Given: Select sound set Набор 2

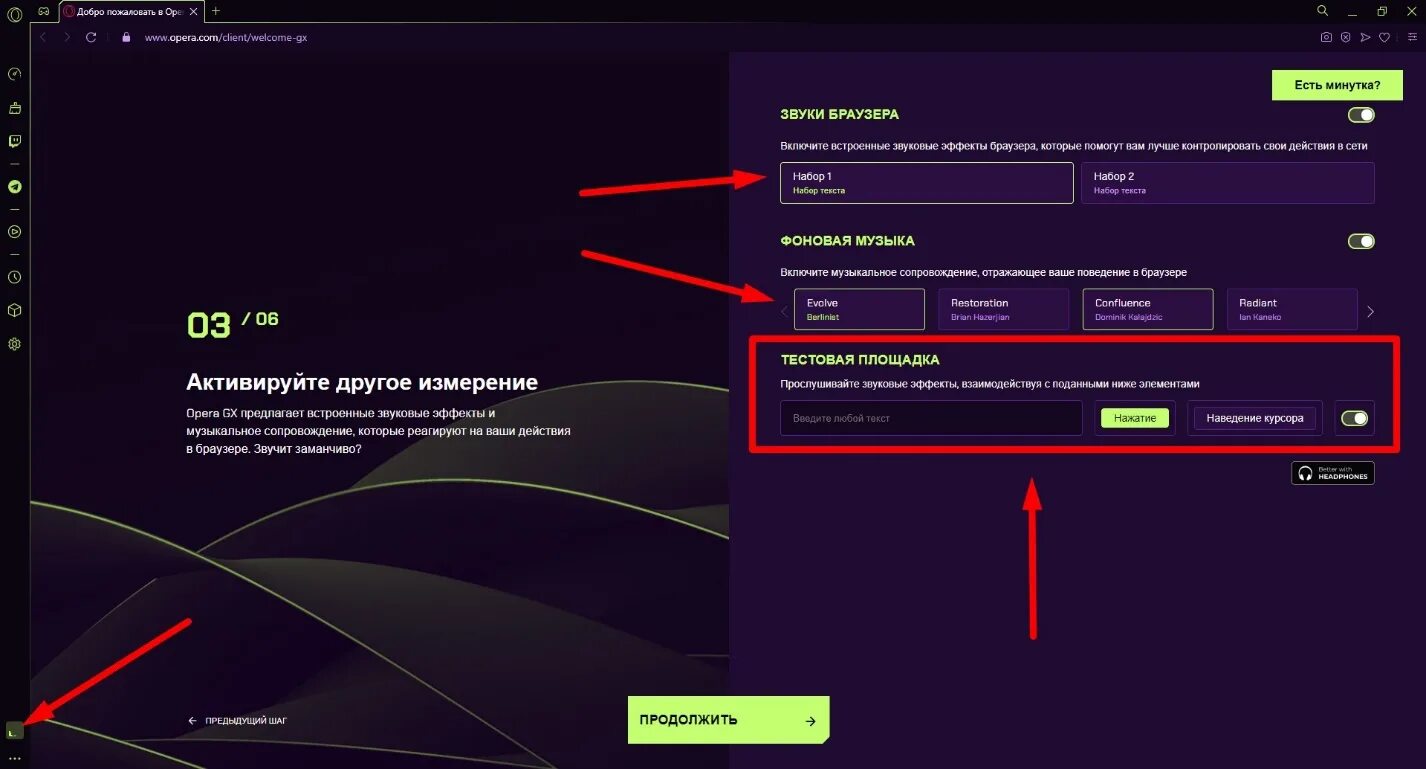Looking at the screenshot, I should pyautogui.click(x=1228, y=183).
